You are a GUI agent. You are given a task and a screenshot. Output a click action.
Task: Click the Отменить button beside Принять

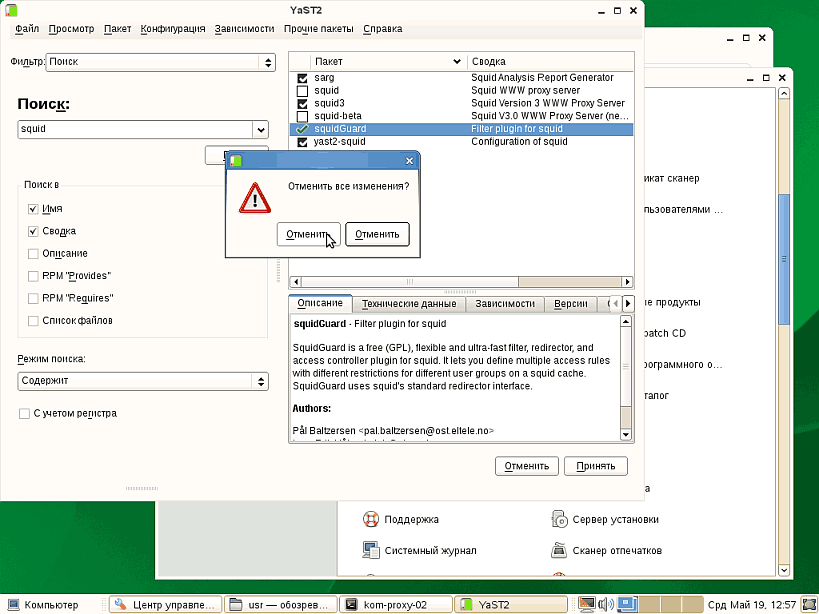pos(526,466)
